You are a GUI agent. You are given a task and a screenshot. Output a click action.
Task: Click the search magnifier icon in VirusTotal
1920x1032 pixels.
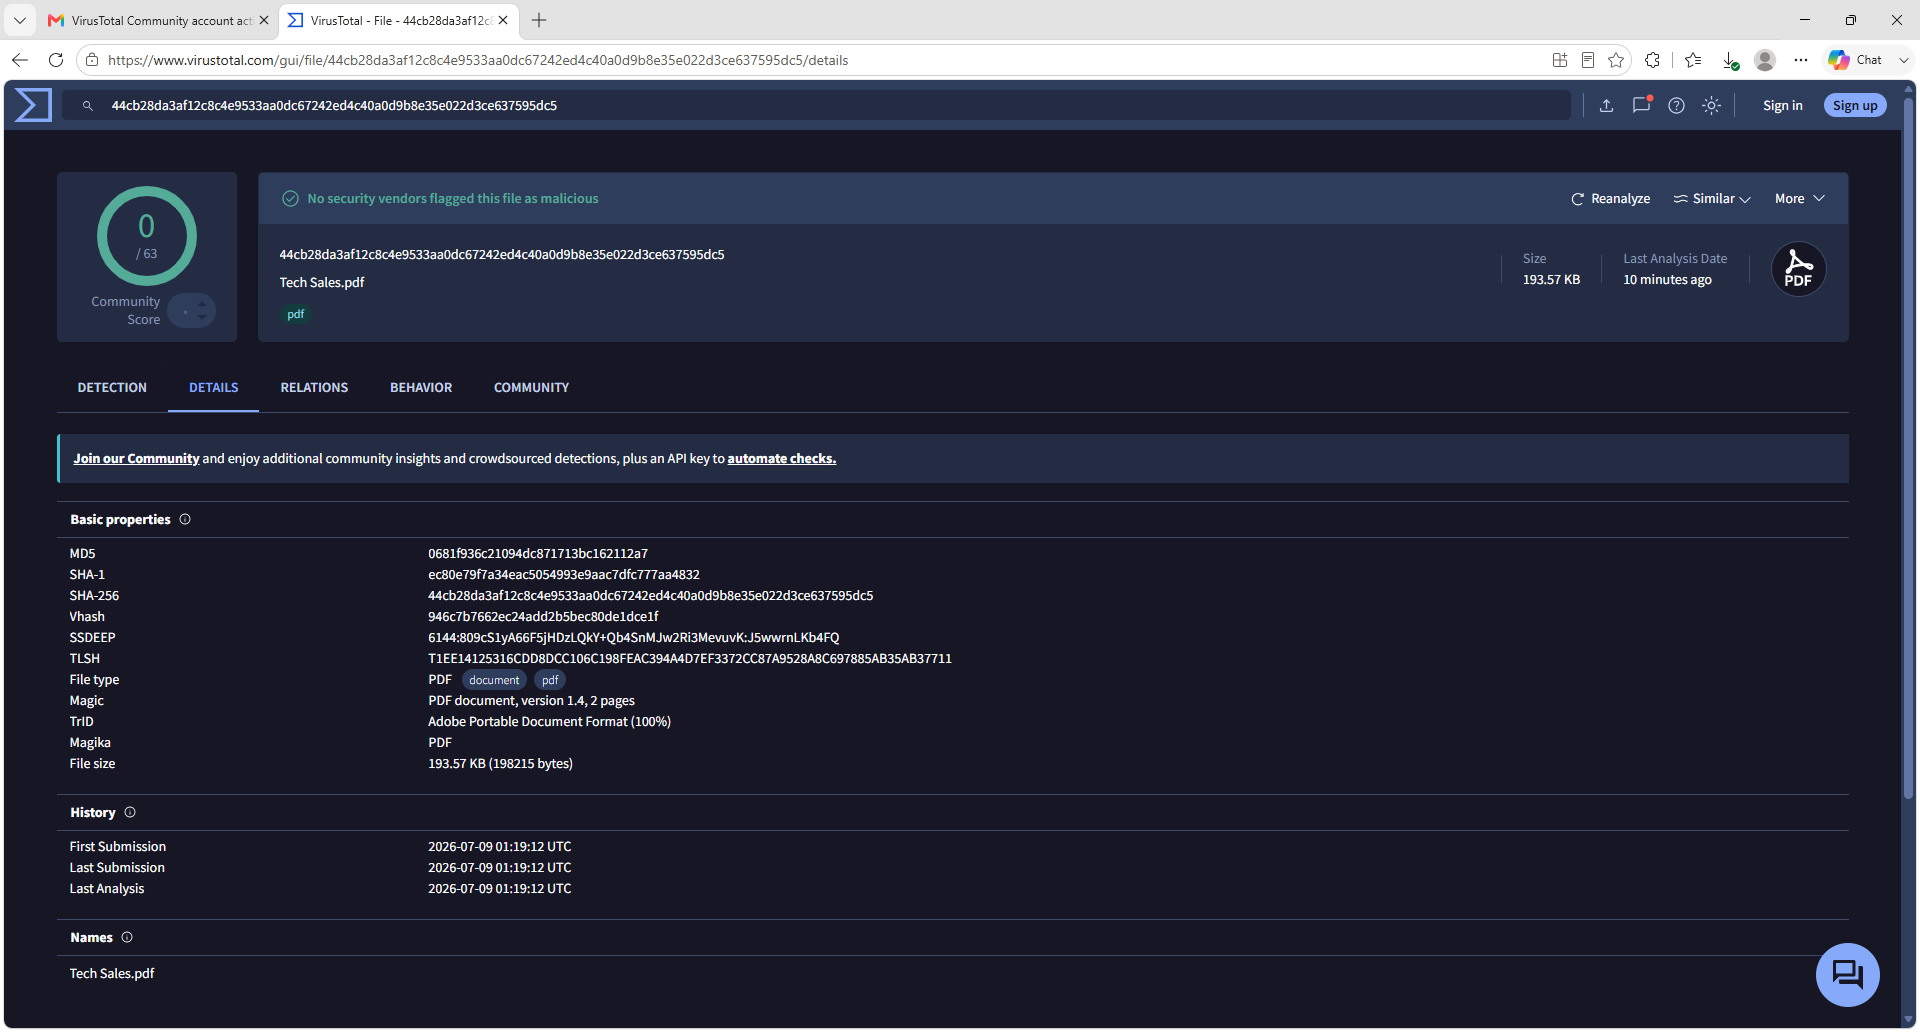click(88, 105)
